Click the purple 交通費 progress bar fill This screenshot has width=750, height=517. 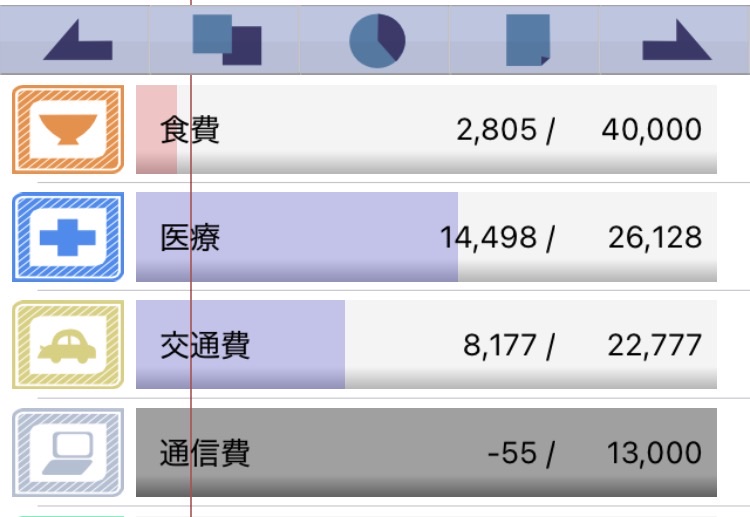[x=241, y=345]
